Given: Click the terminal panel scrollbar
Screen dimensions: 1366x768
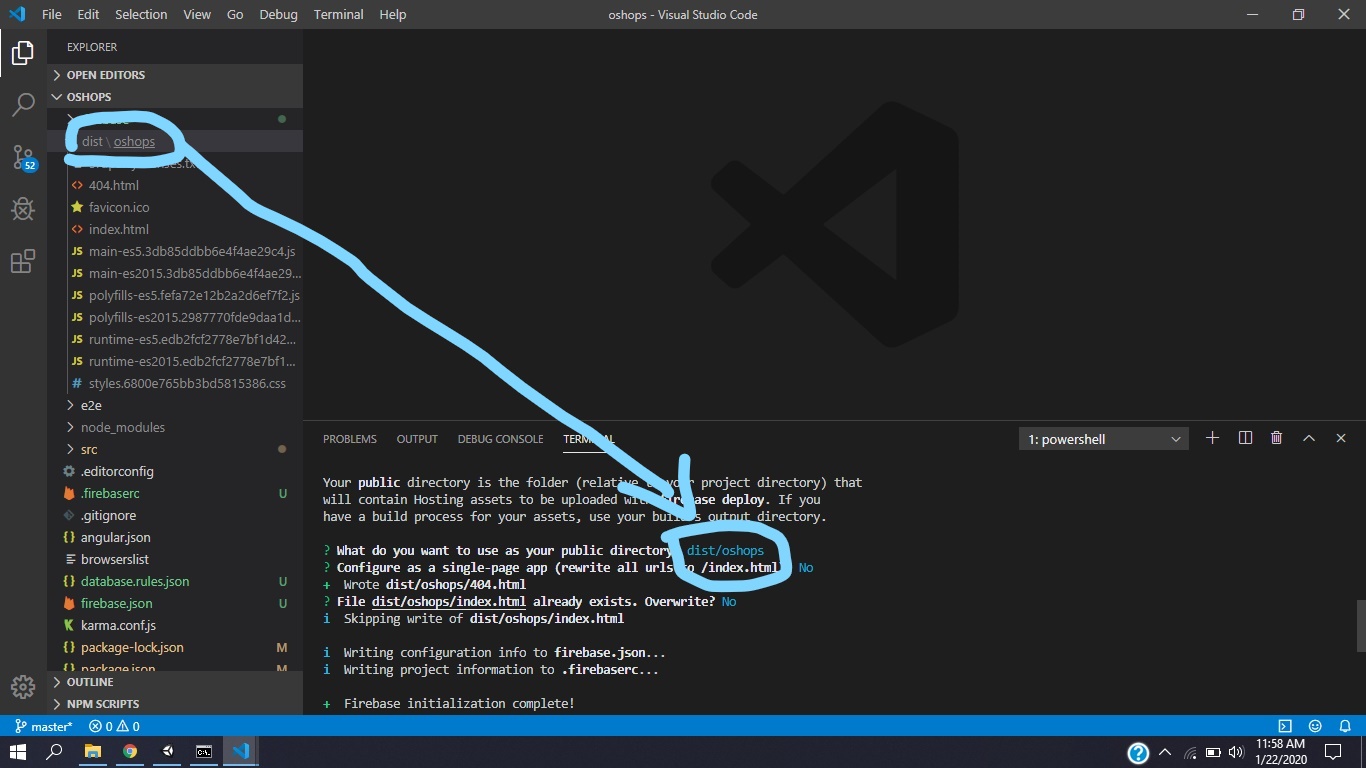Looking at the screenshot, I should click(1360, 626).
